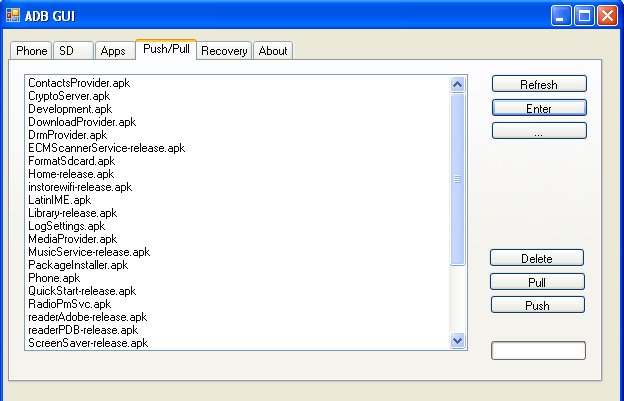The image size is (624, 401).
Task: Click the file list scrollbar thumb
Action: [x=458, y=179]
